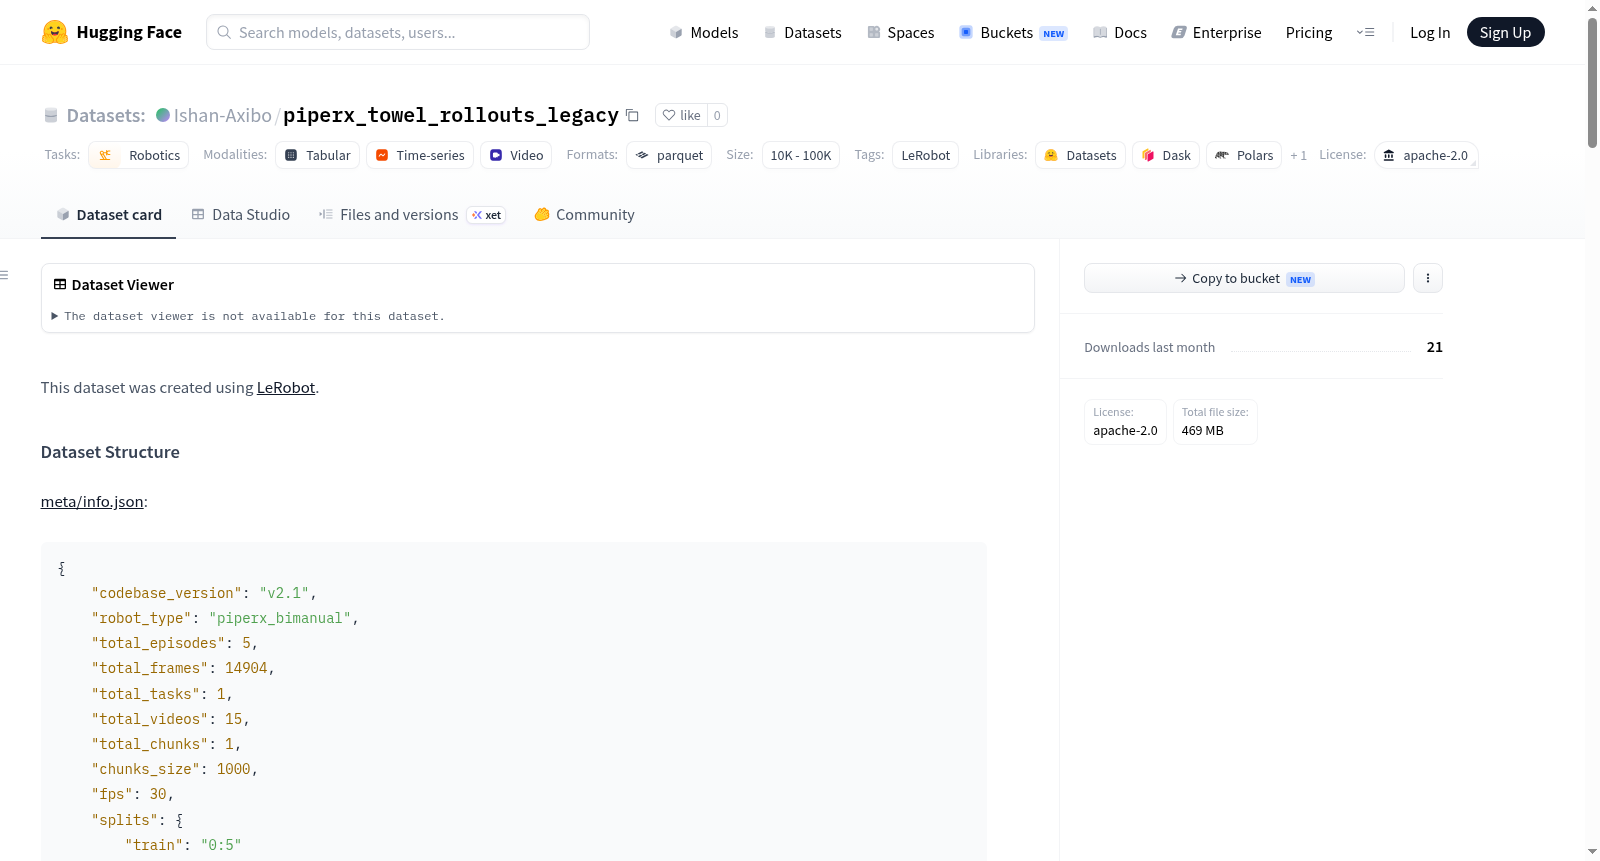Click Log In
1600x861 pixels.
pos(1430,33)
